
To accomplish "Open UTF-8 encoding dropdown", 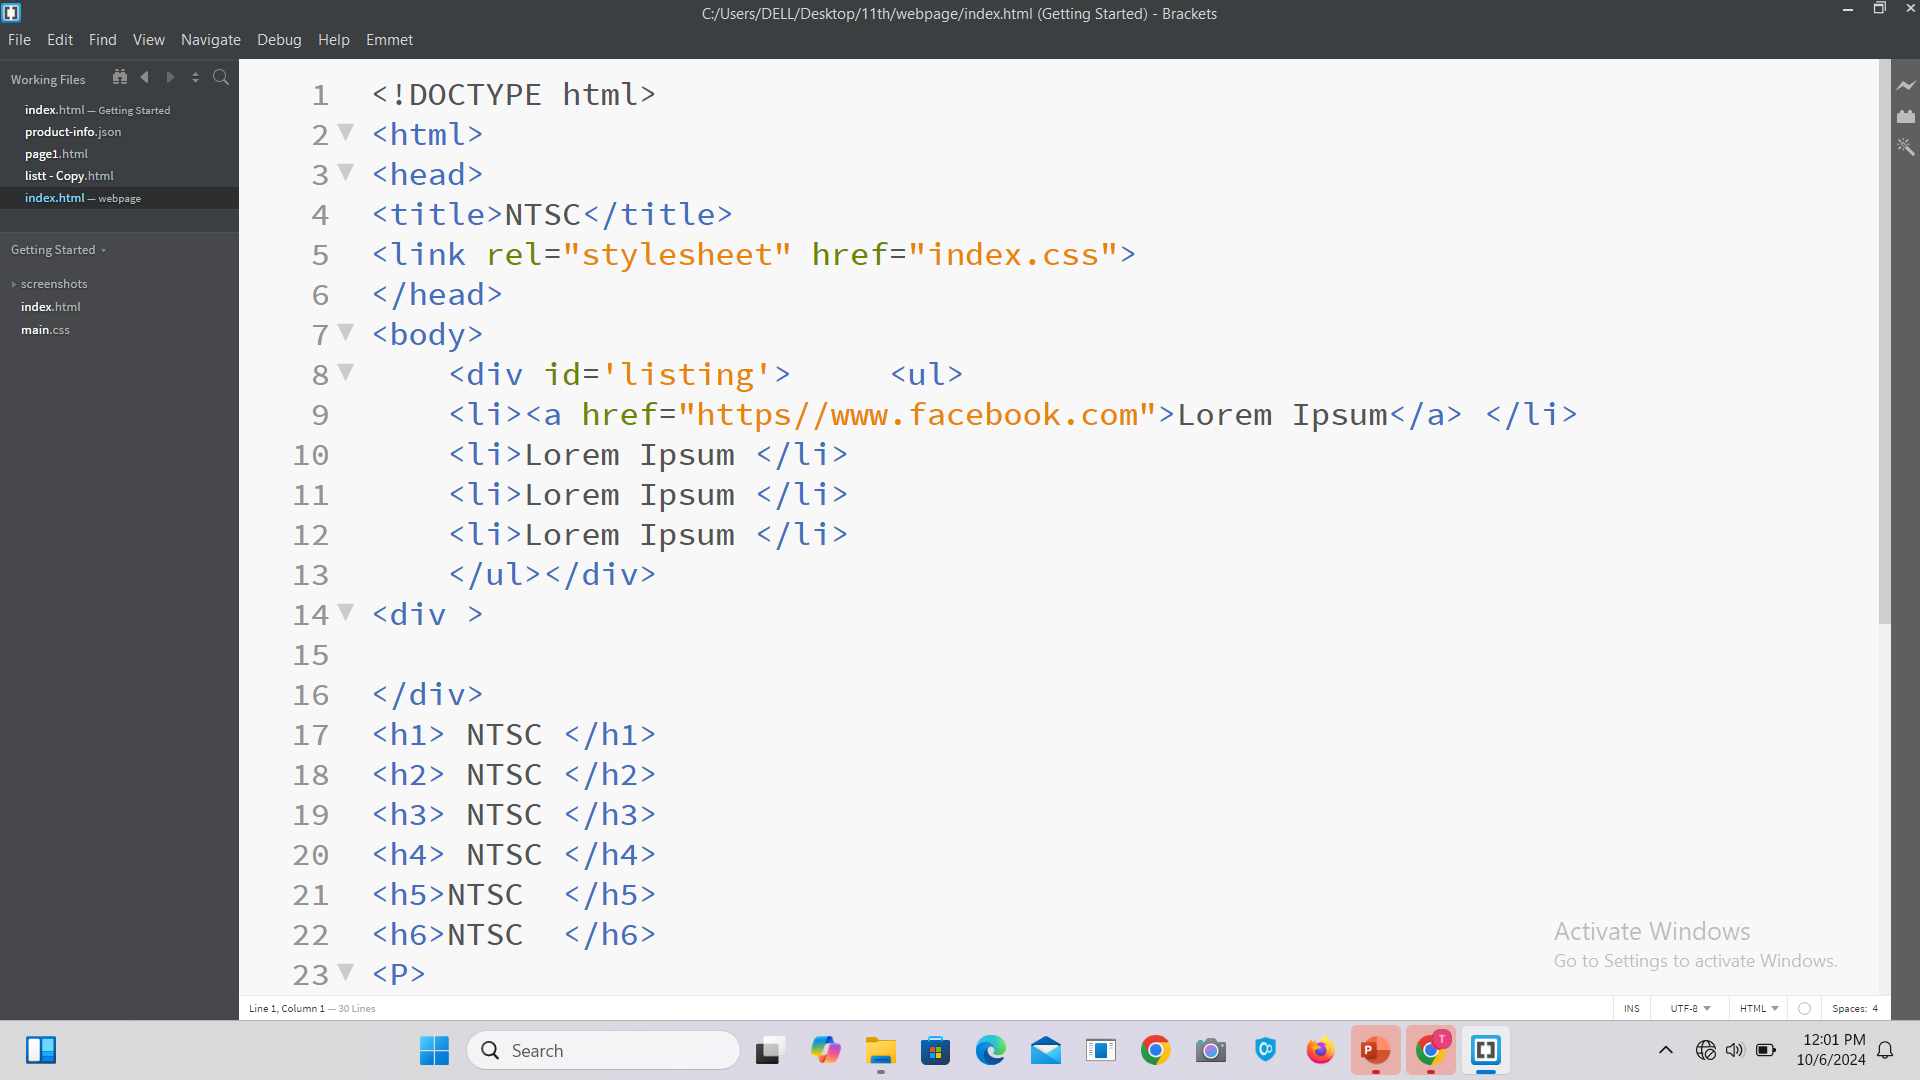I will point(1691,1008).
